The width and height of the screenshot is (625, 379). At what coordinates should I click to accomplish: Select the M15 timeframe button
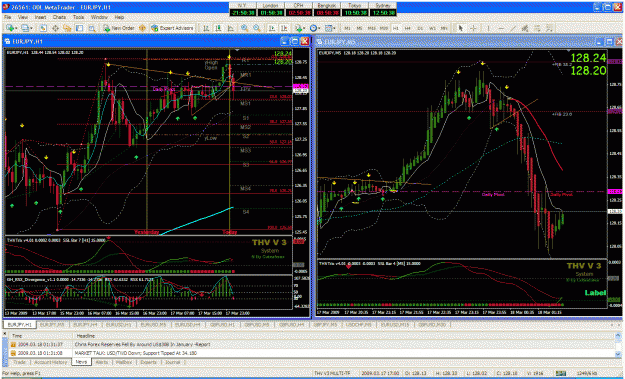[371, 28]
